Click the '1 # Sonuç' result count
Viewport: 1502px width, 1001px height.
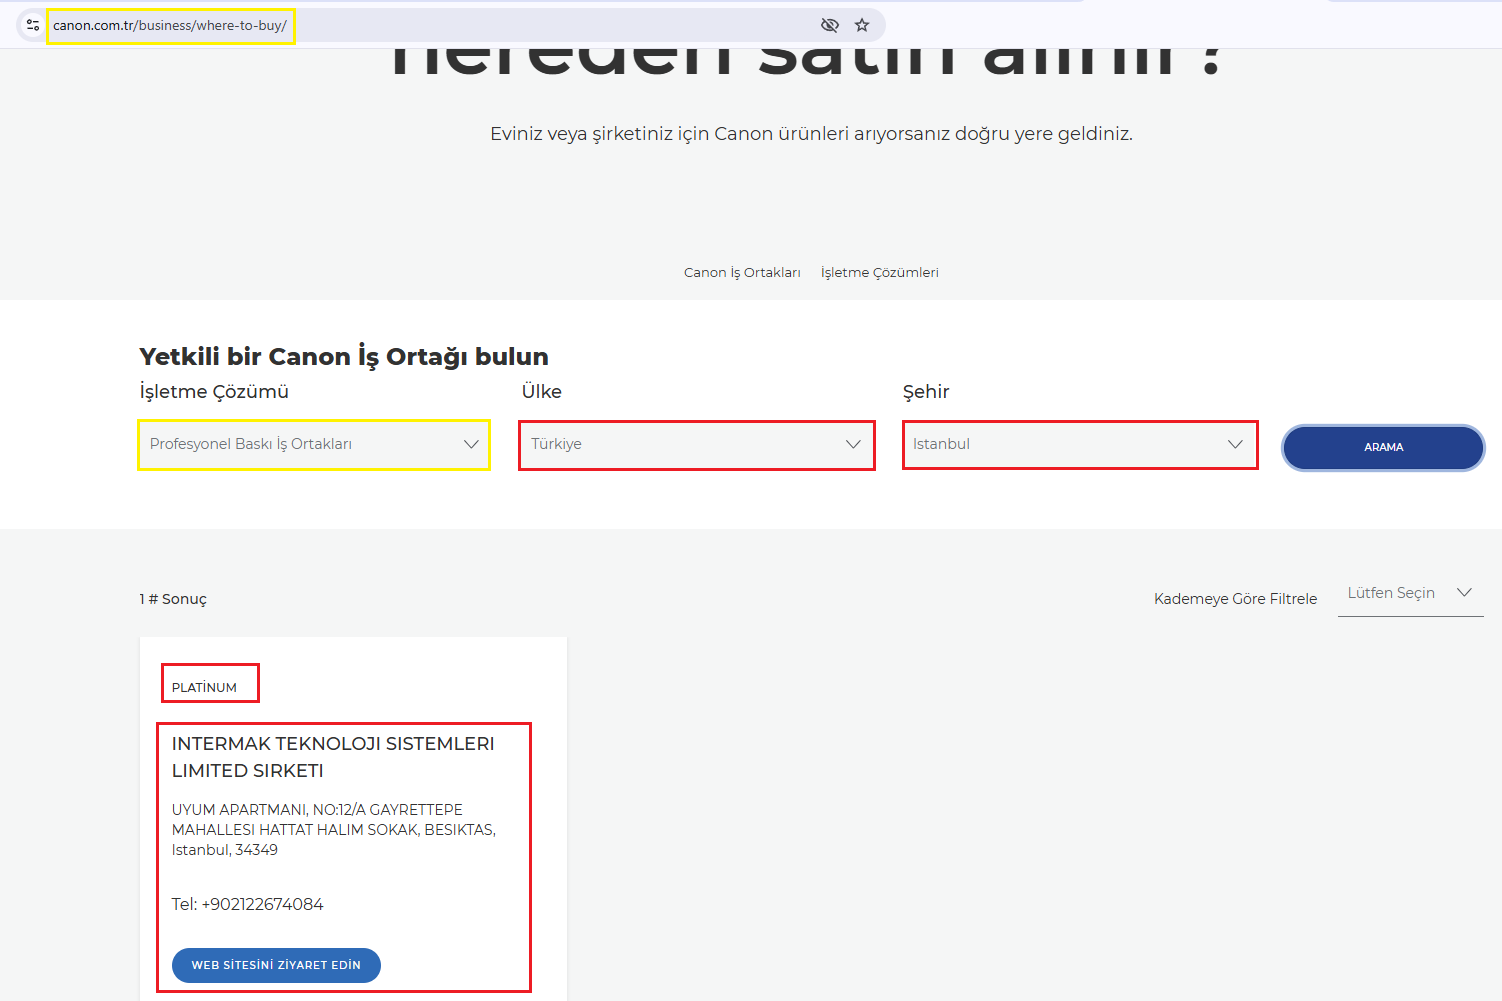tap(173, 599)
